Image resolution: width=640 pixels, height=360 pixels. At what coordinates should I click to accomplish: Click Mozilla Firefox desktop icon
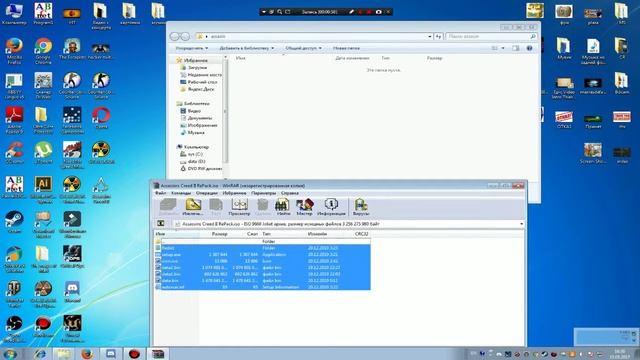(x=14, y=51)
